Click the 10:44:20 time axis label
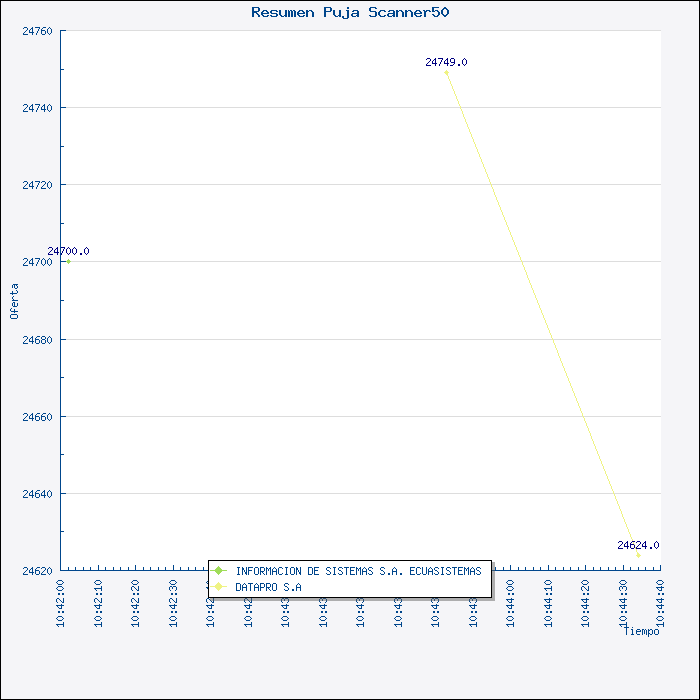The height and width of the screenshot is (700, 700). point(585,604)
